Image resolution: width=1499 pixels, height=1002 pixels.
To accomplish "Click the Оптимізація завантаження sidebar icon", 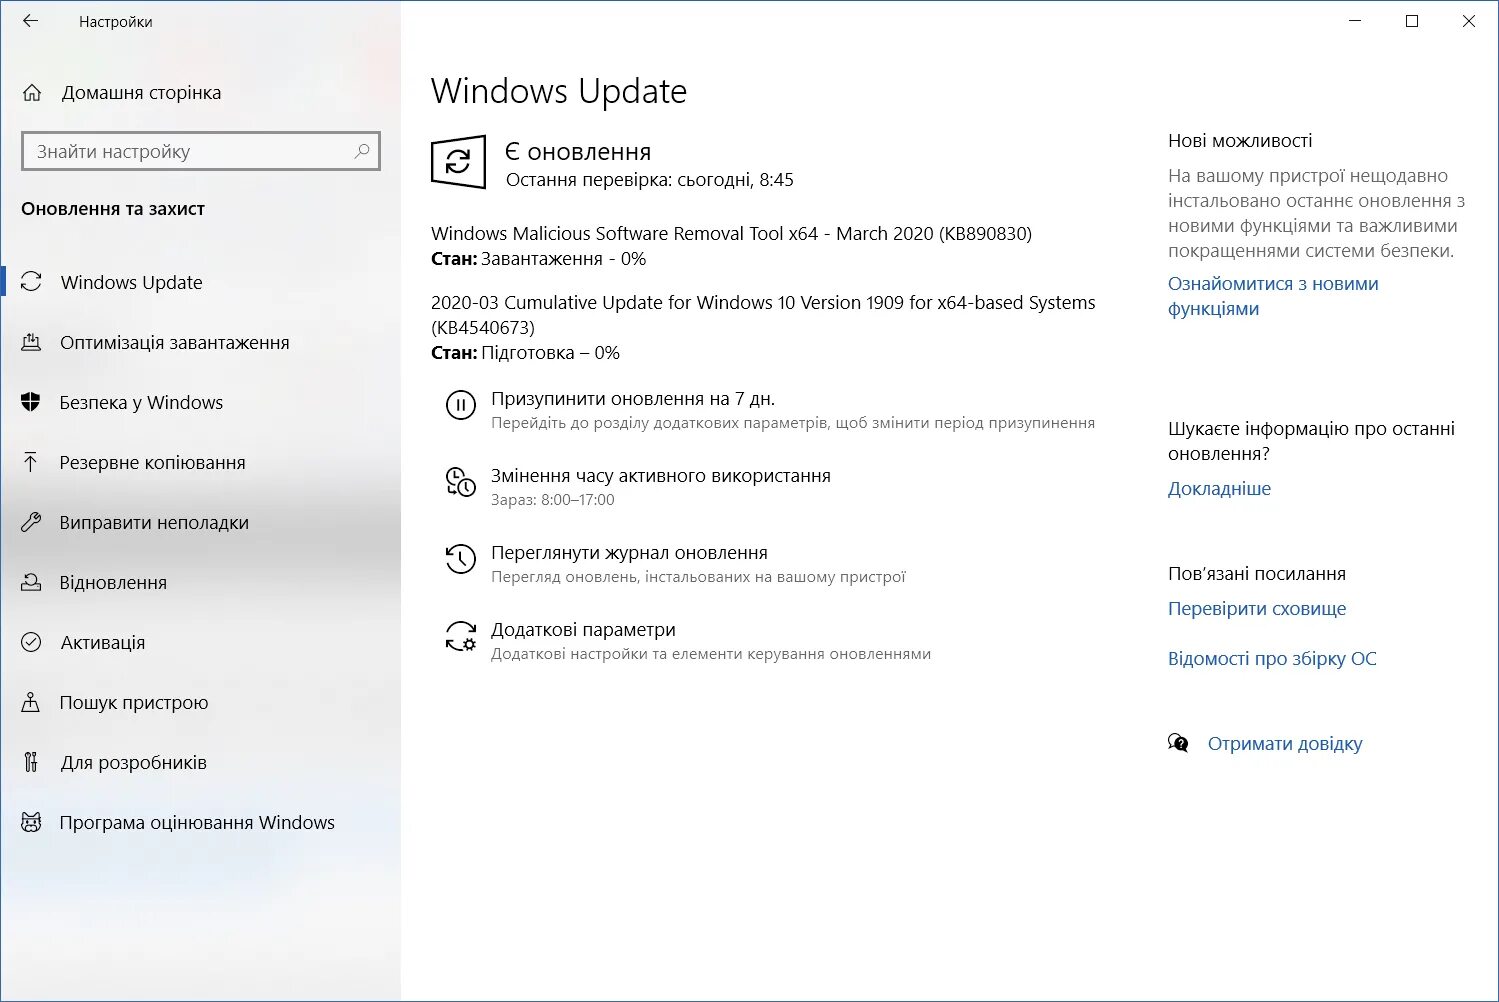I will pos(31,342).
